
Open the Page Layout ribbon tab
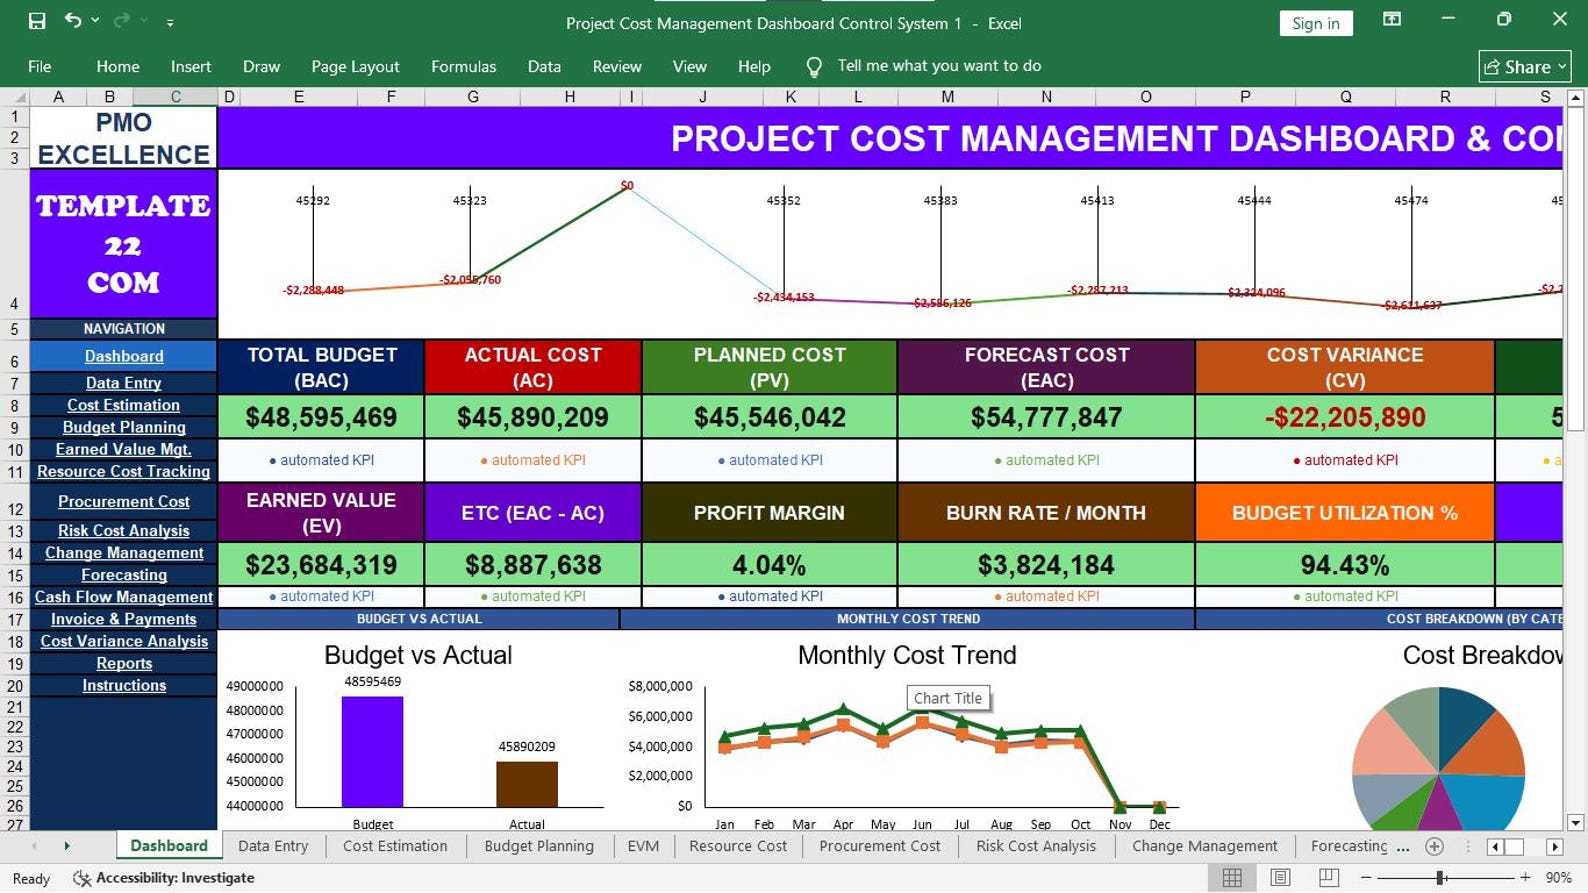point(355,66)
